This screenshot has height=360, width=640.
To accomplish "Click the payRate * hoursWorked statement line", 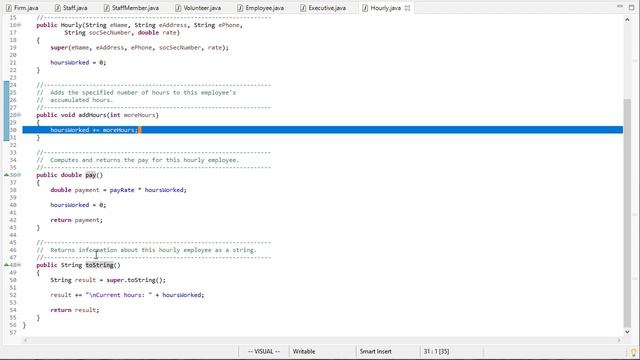I will (x=118, y=190).
